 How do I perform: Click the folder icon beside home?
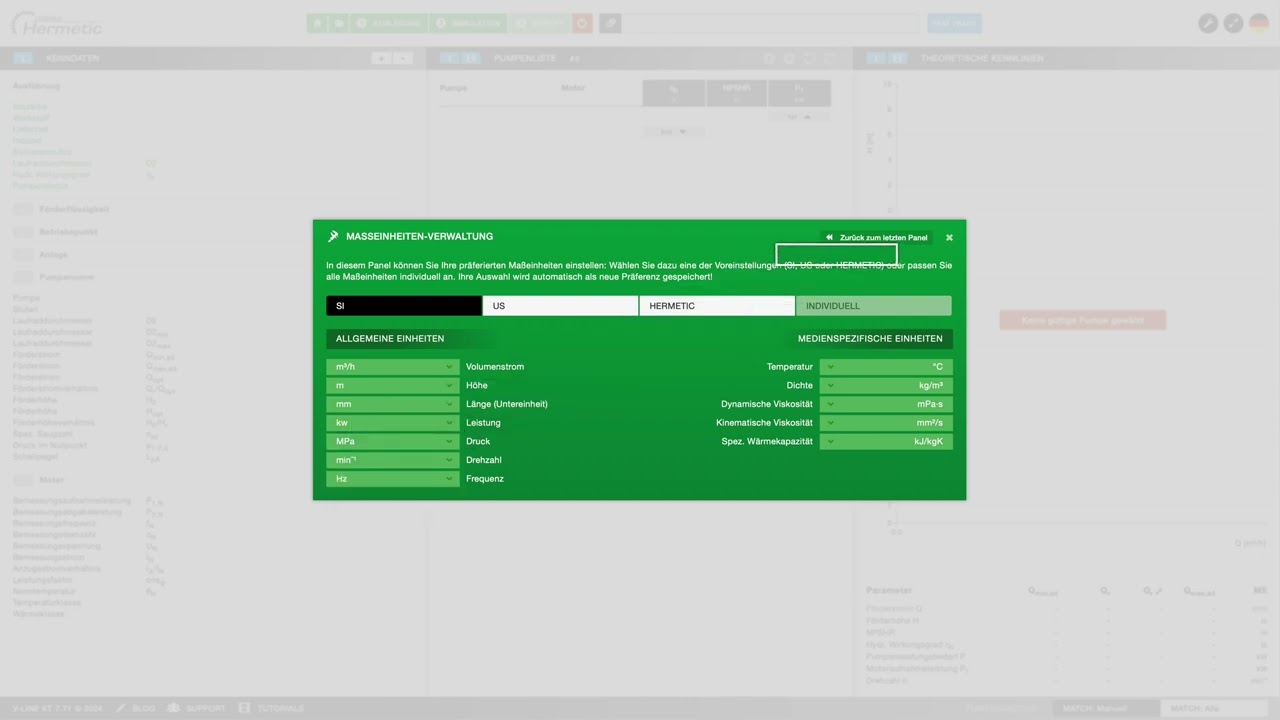pos(339,23)
